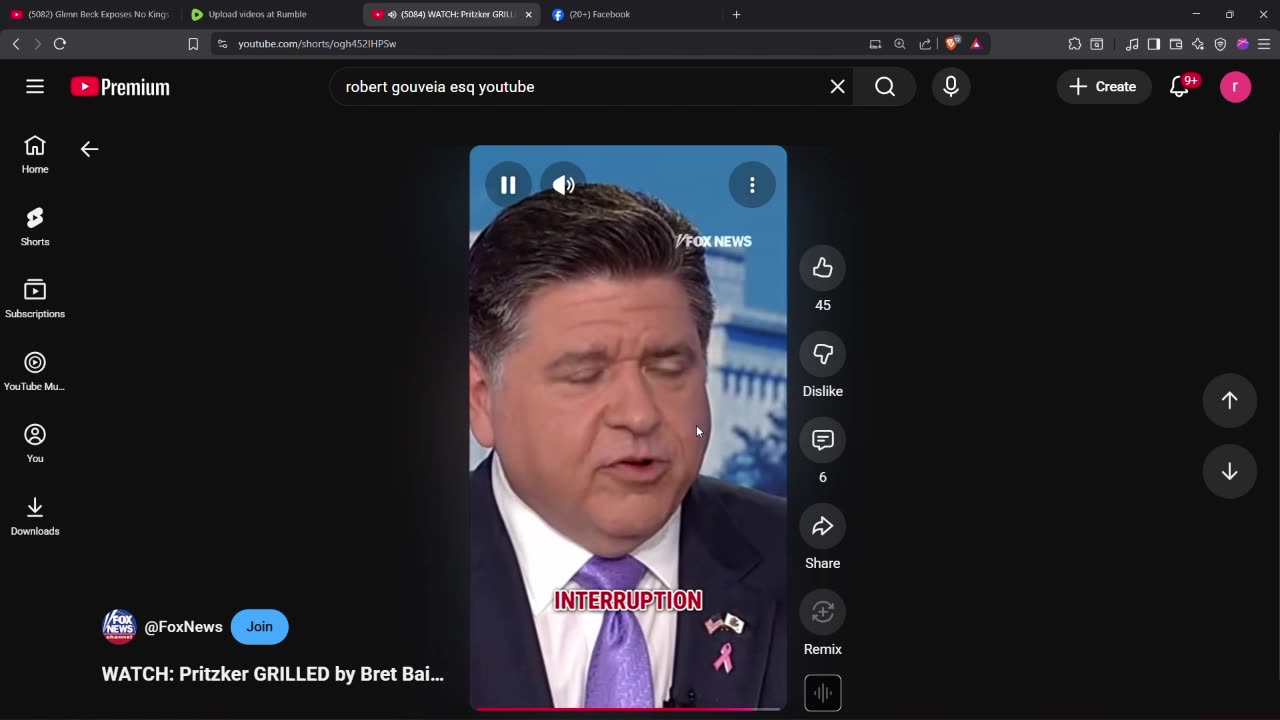
Task: Go to YouTube Premium home logo
Action: [120, 87]
